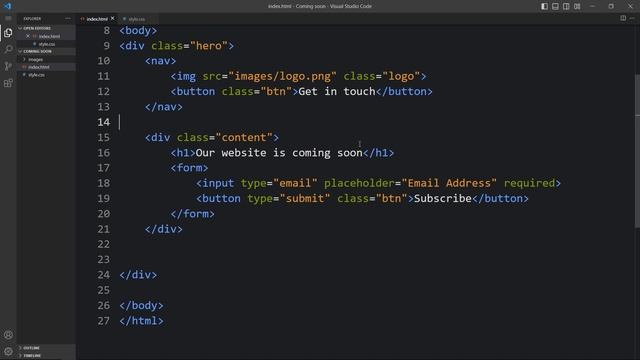Screen dimensions: 640x360
Task: Open editor more actions ellipsis
Action: pyautogui.click(x=632, y=18)
